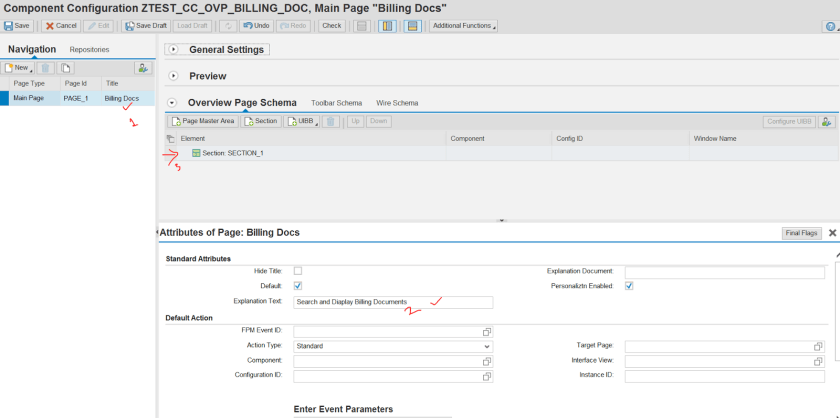
Task: Add a Page Master Area
Action: [x=203, y=121]
